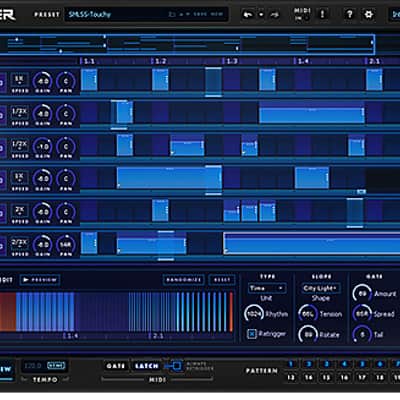Toggle the MIDI Latch mode
Screen dimensions: 400x400
point(147,366)
